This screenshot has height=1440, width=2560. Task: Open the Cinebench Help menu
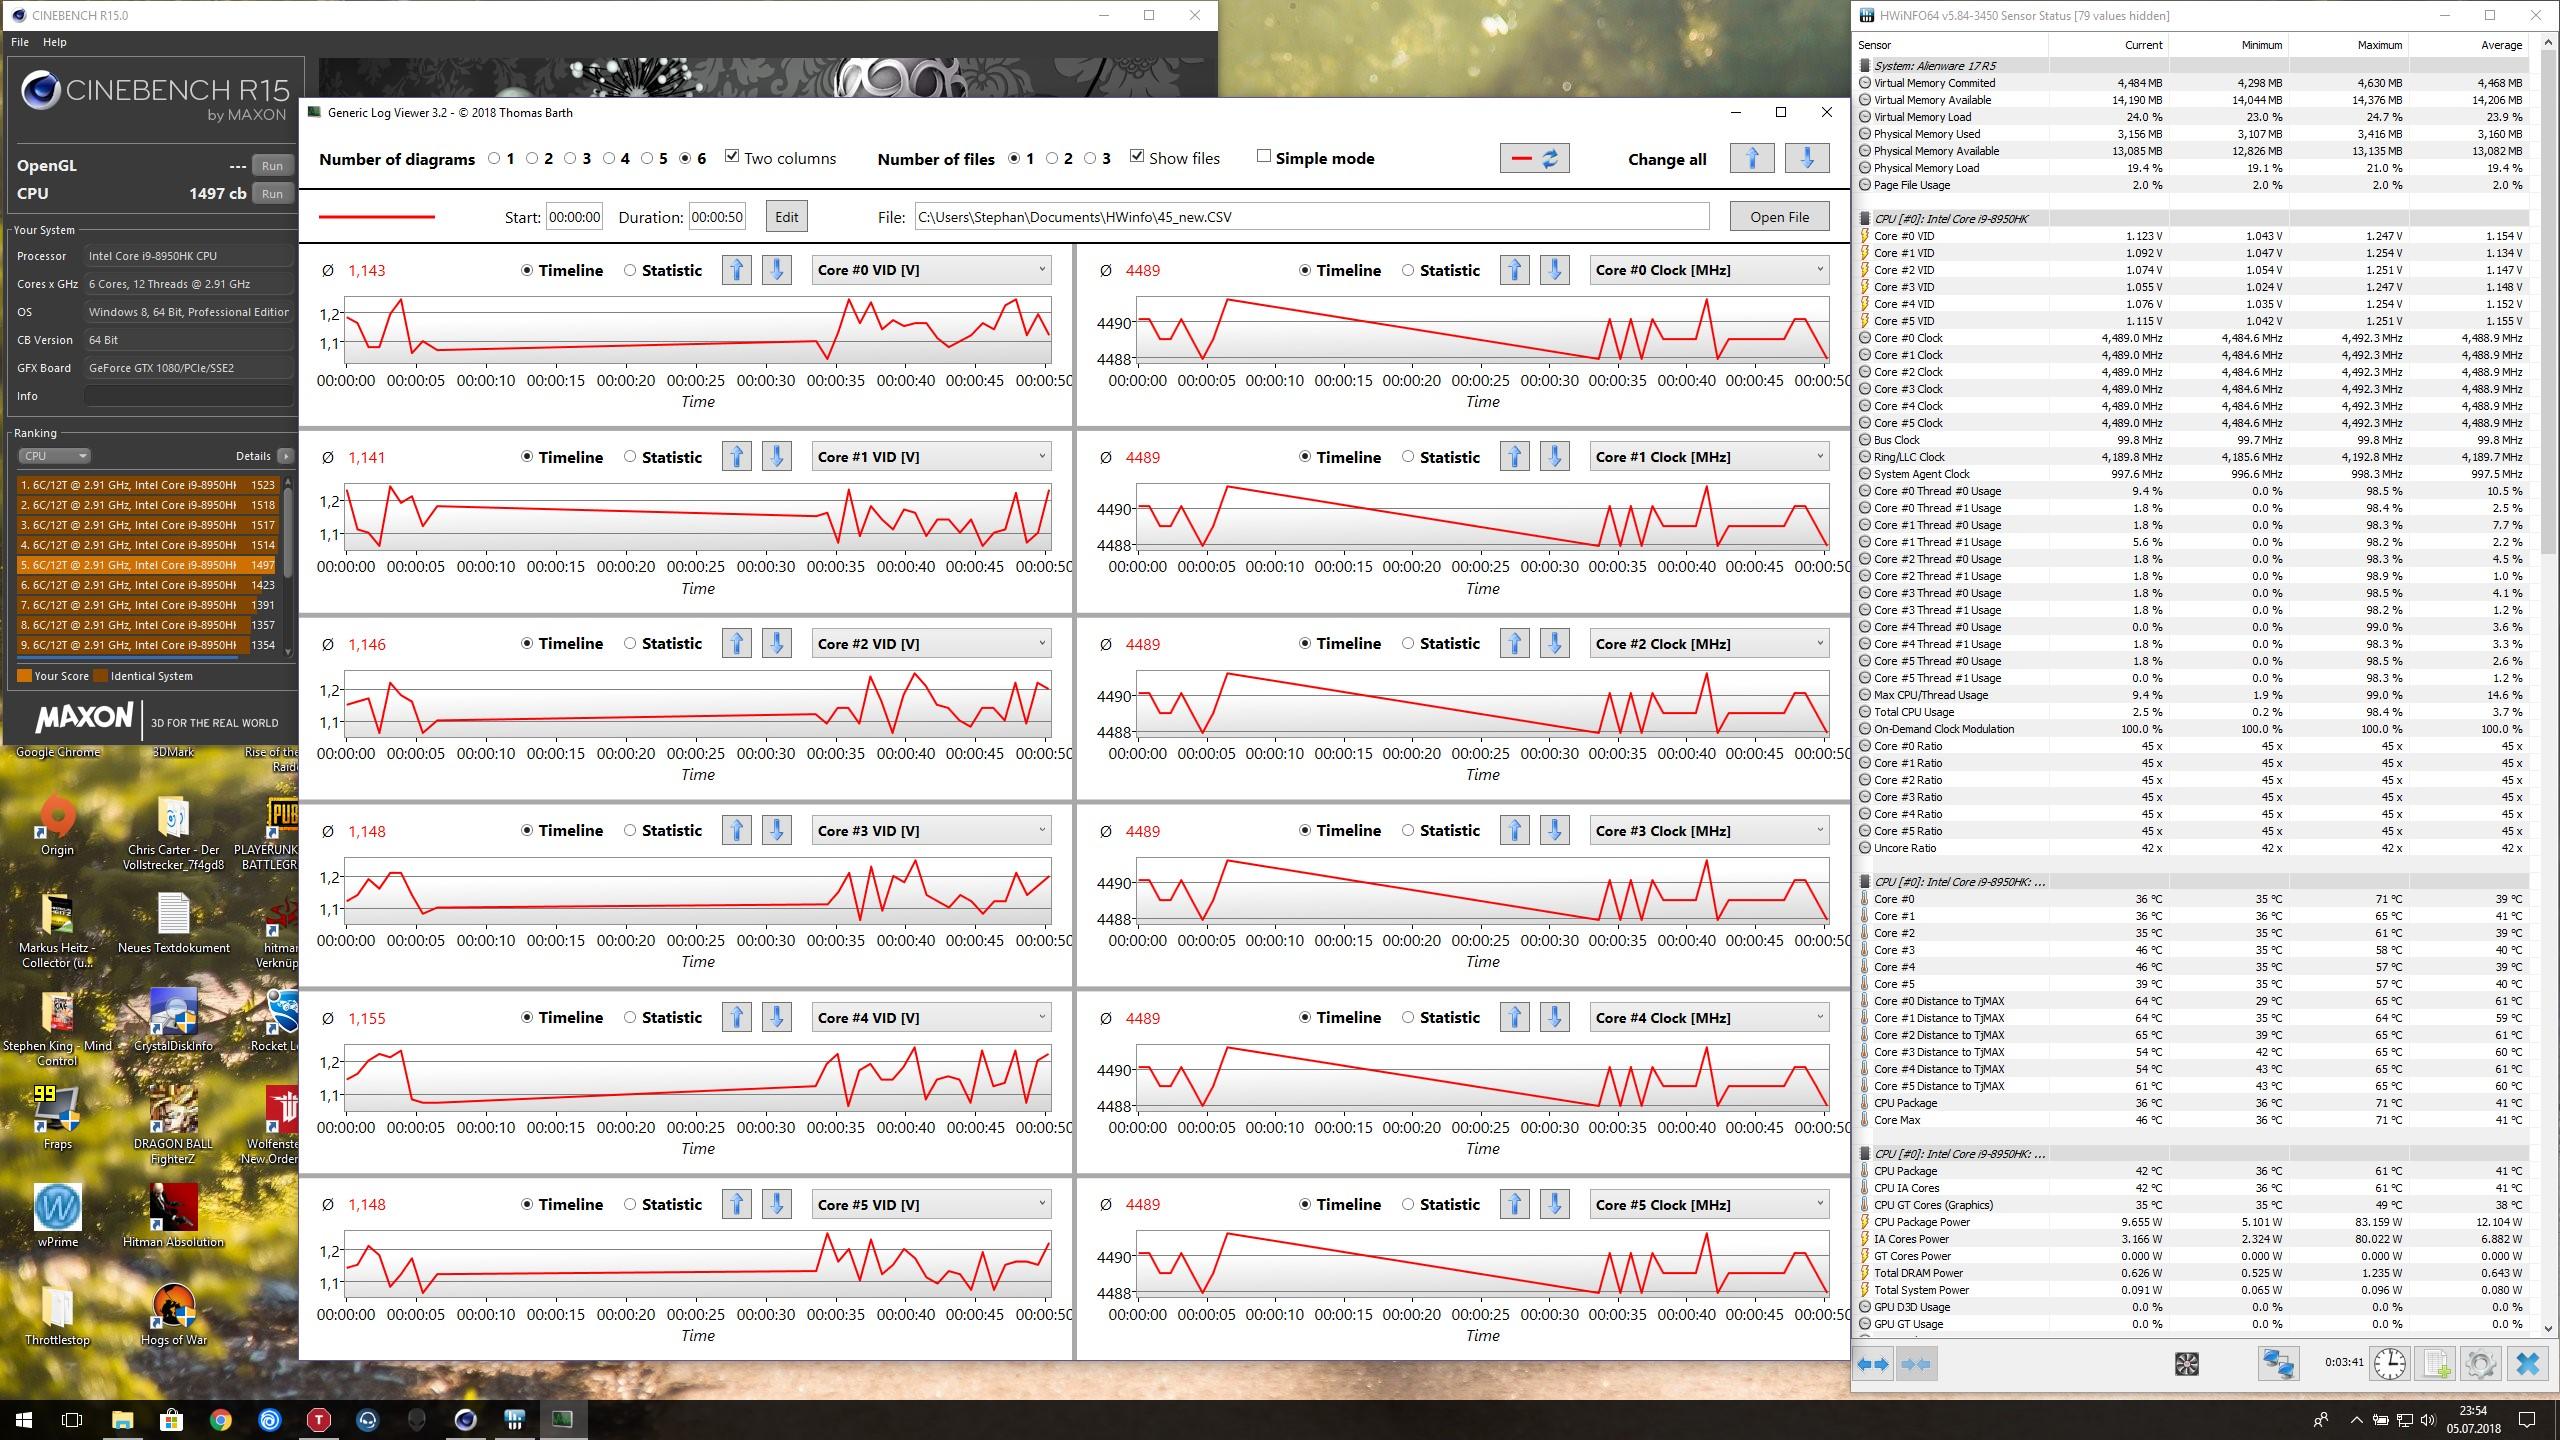click(54, 42)
